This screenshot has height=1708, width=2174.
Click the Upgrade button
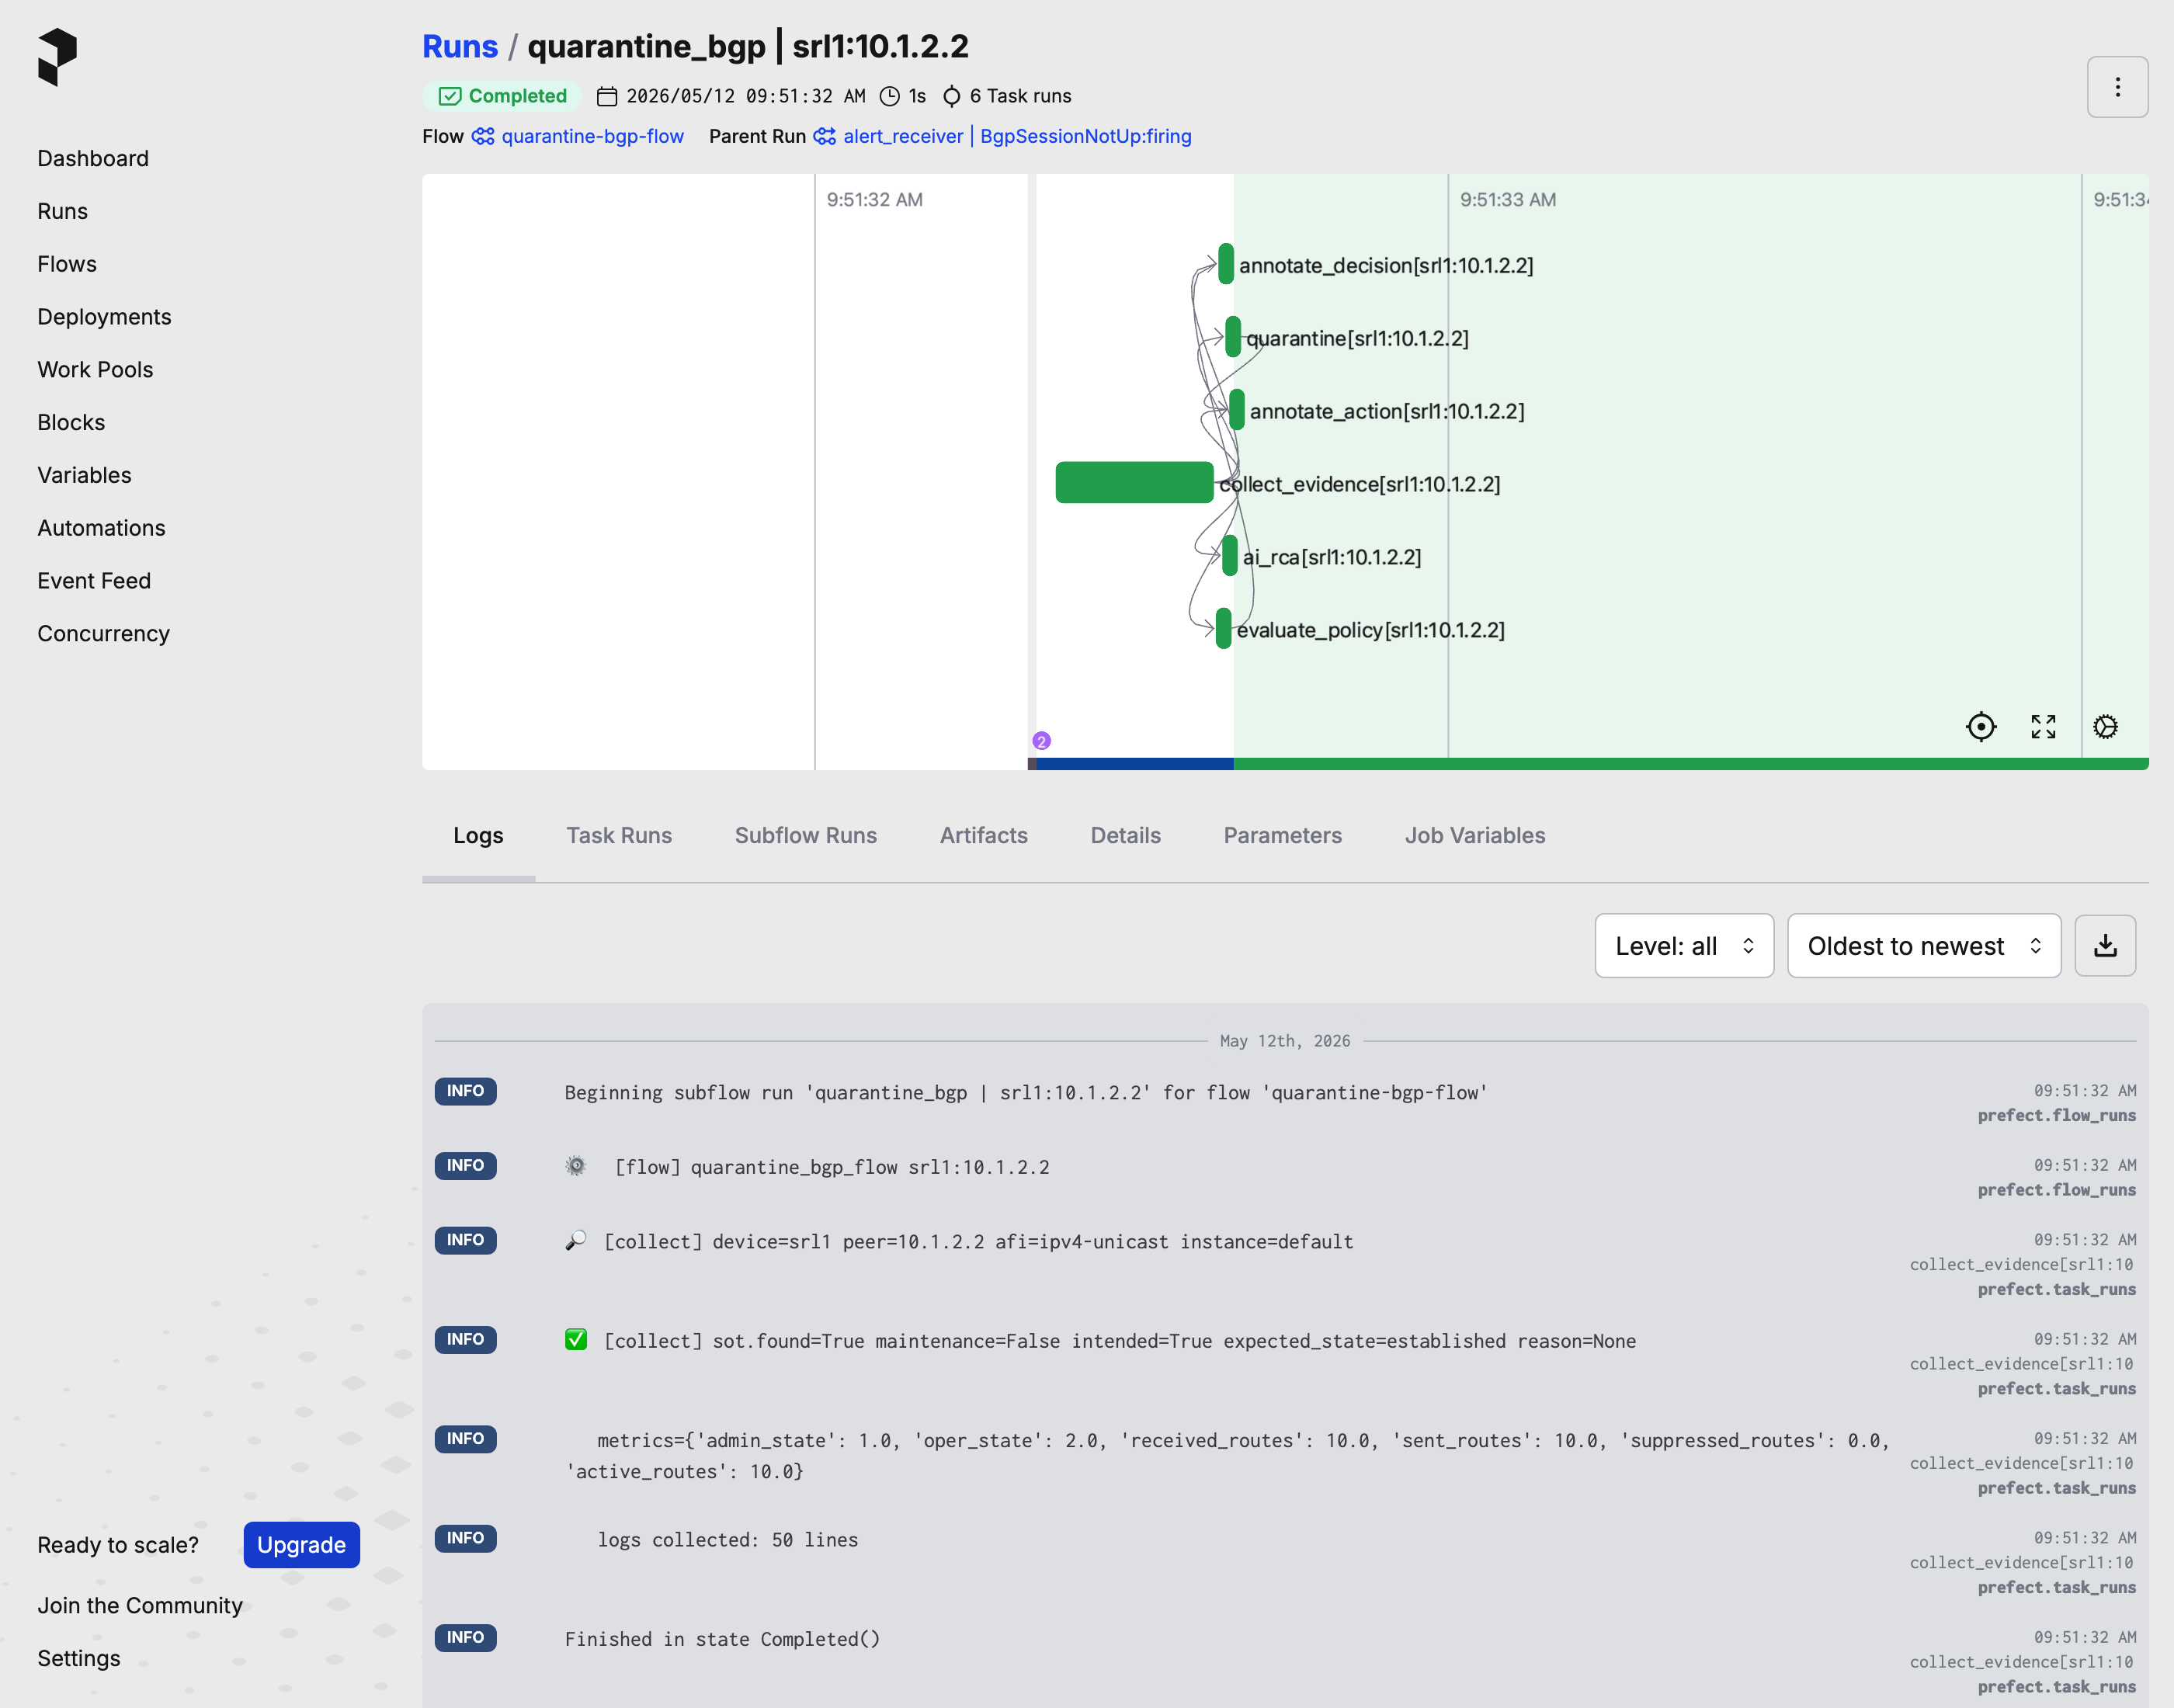point(301,1544)
